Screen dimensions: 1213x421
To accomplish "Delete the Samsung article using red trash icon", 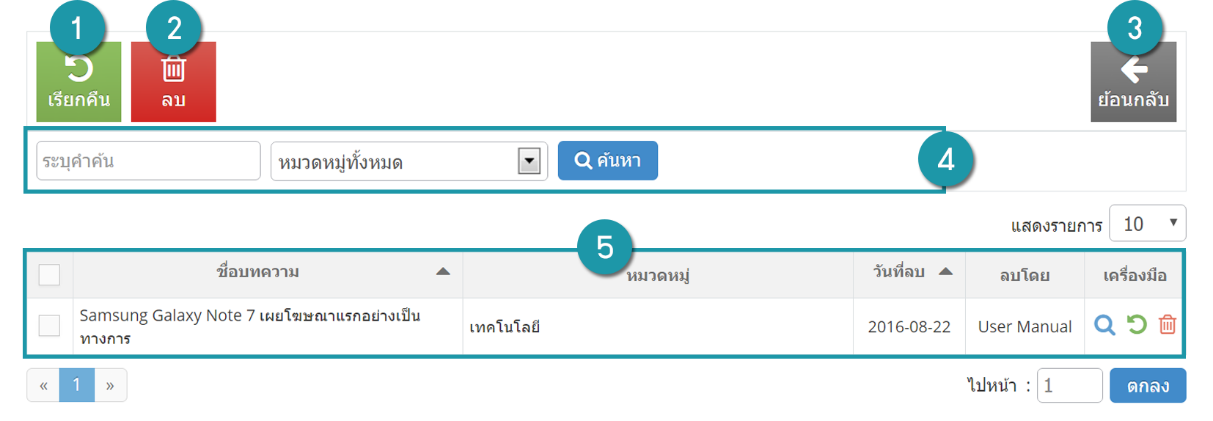I will 1167,326.
